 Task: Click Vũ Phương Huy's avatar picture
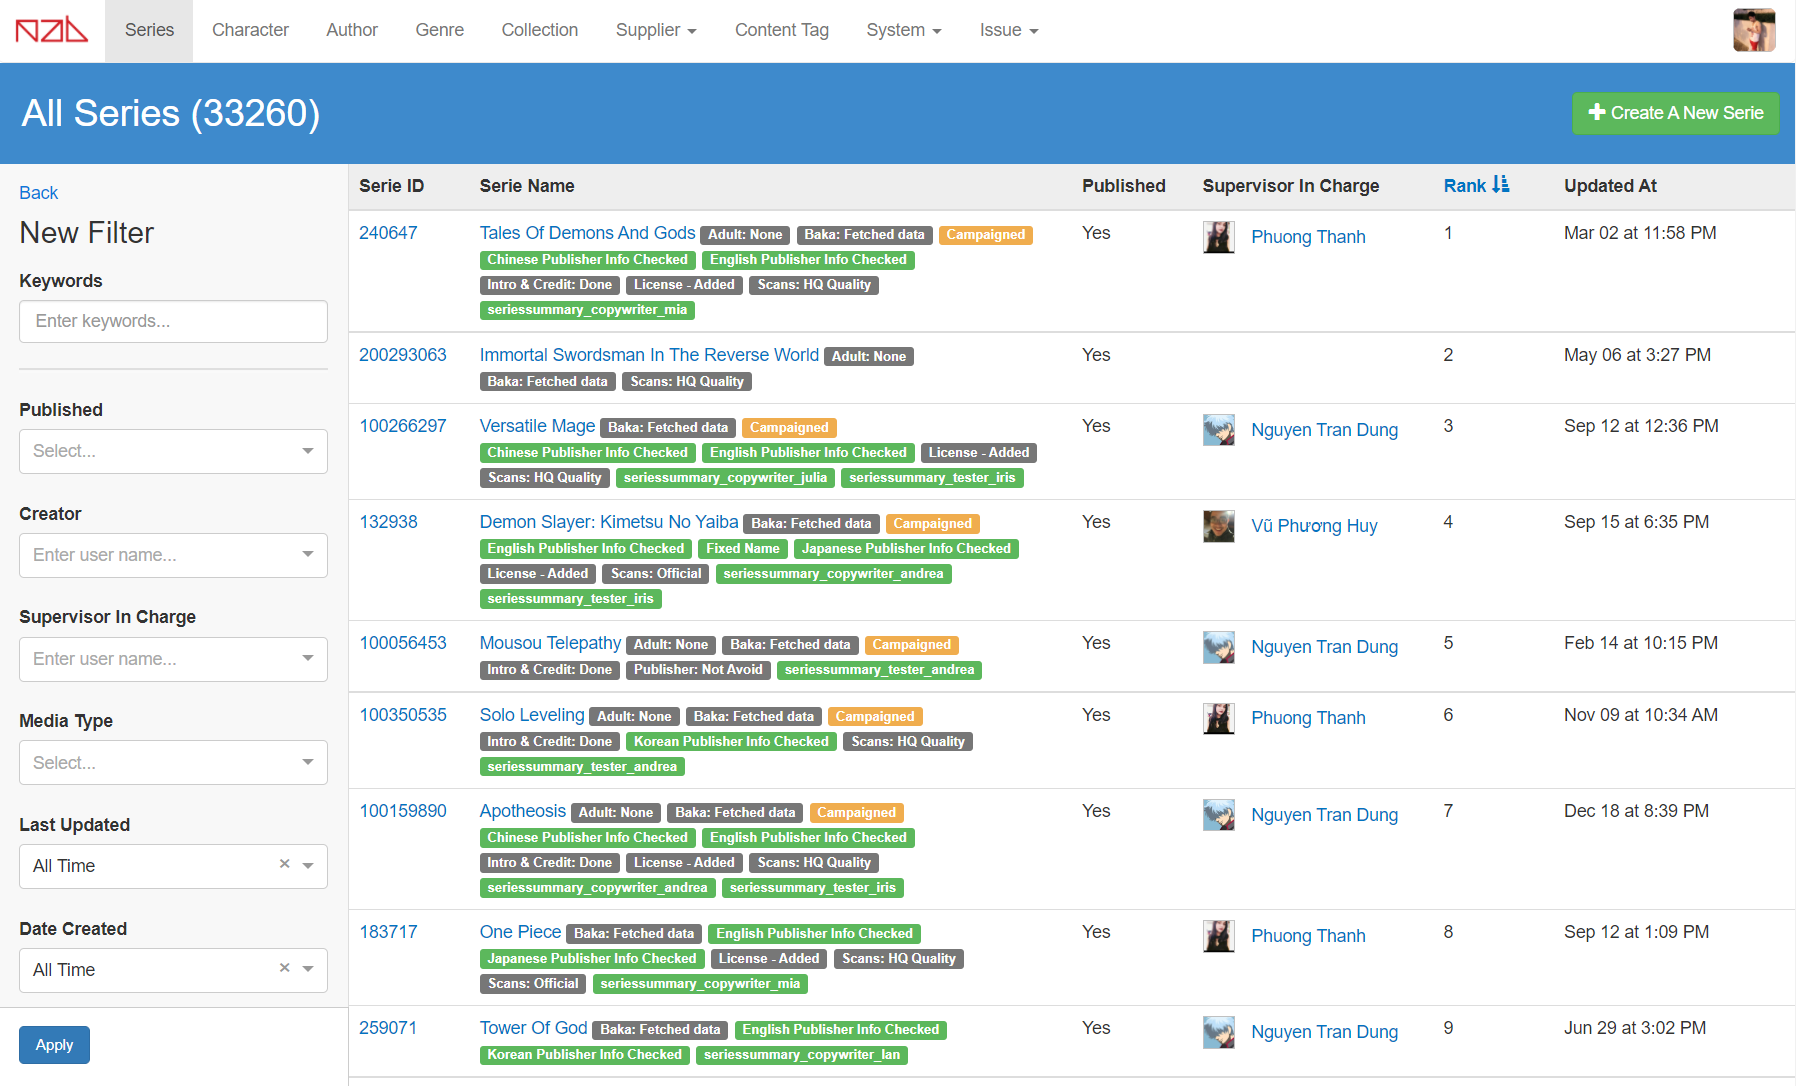(x=1218, y=526)
